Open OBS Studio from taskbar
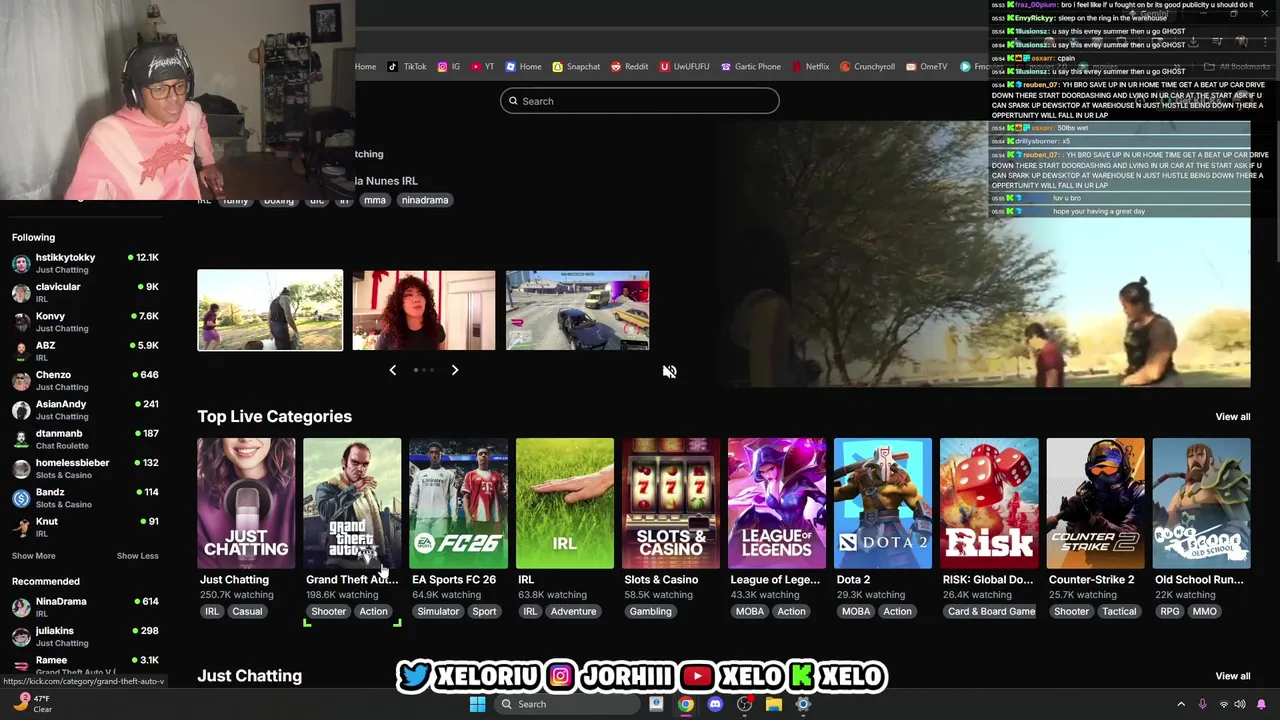The image size is (1280, 720). [744, 704]
